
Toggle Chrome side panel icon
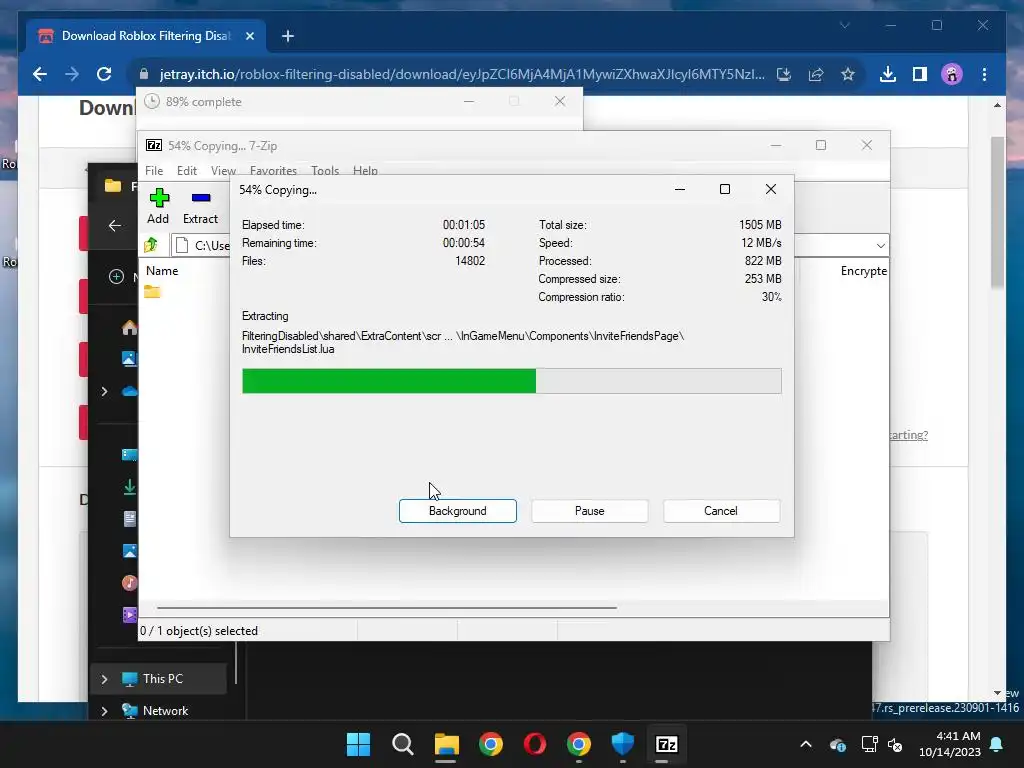pyautogui.click(x=920, y=74)
